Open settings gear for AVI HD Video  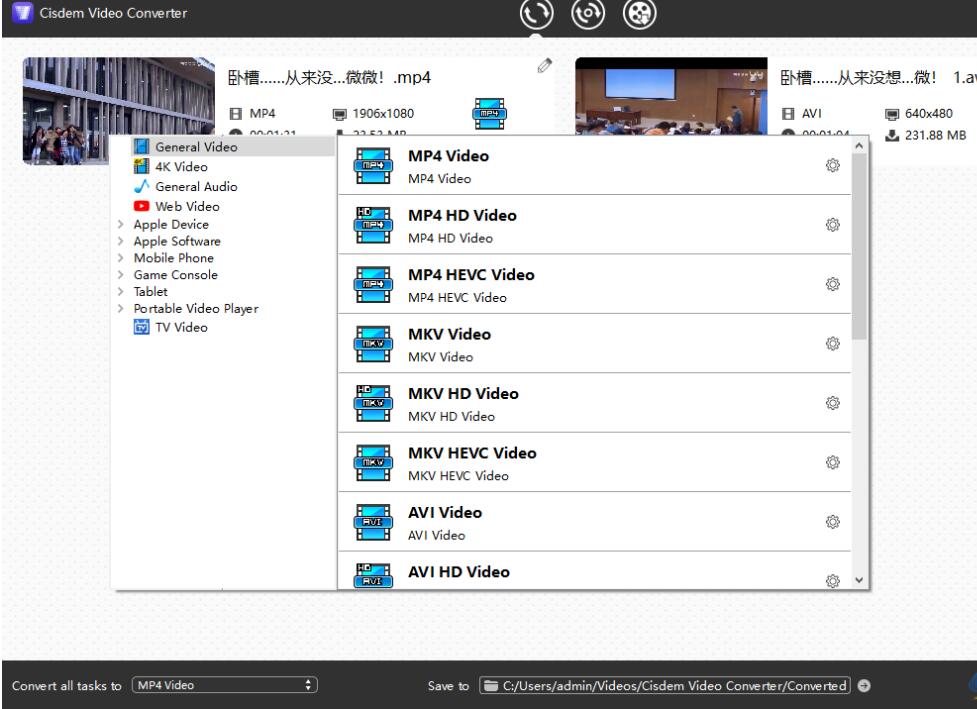click(832, 581)
